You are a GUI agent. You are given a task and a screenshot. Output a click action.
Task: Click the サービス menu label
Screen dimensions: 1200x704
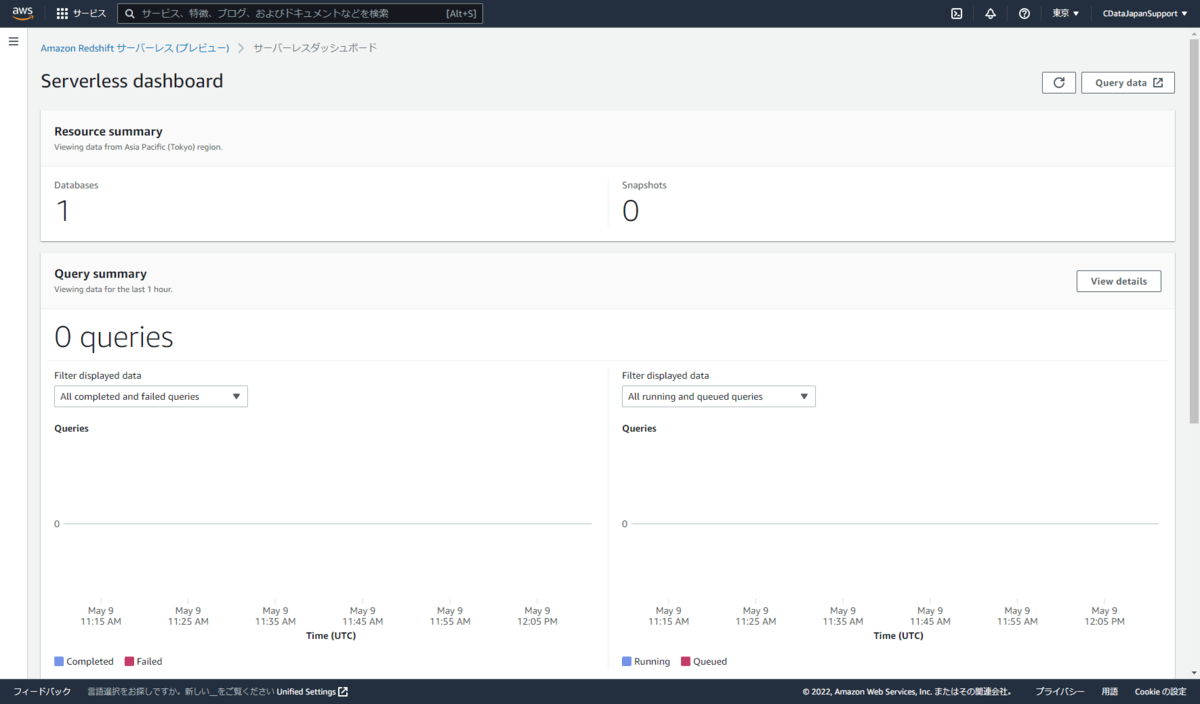pyautogui.click(x=89, y=14)
